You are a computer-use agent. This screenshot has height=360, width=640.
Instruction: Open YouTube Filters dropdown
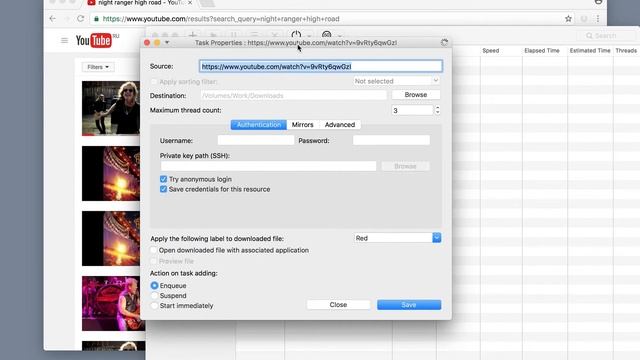[98, 67]
